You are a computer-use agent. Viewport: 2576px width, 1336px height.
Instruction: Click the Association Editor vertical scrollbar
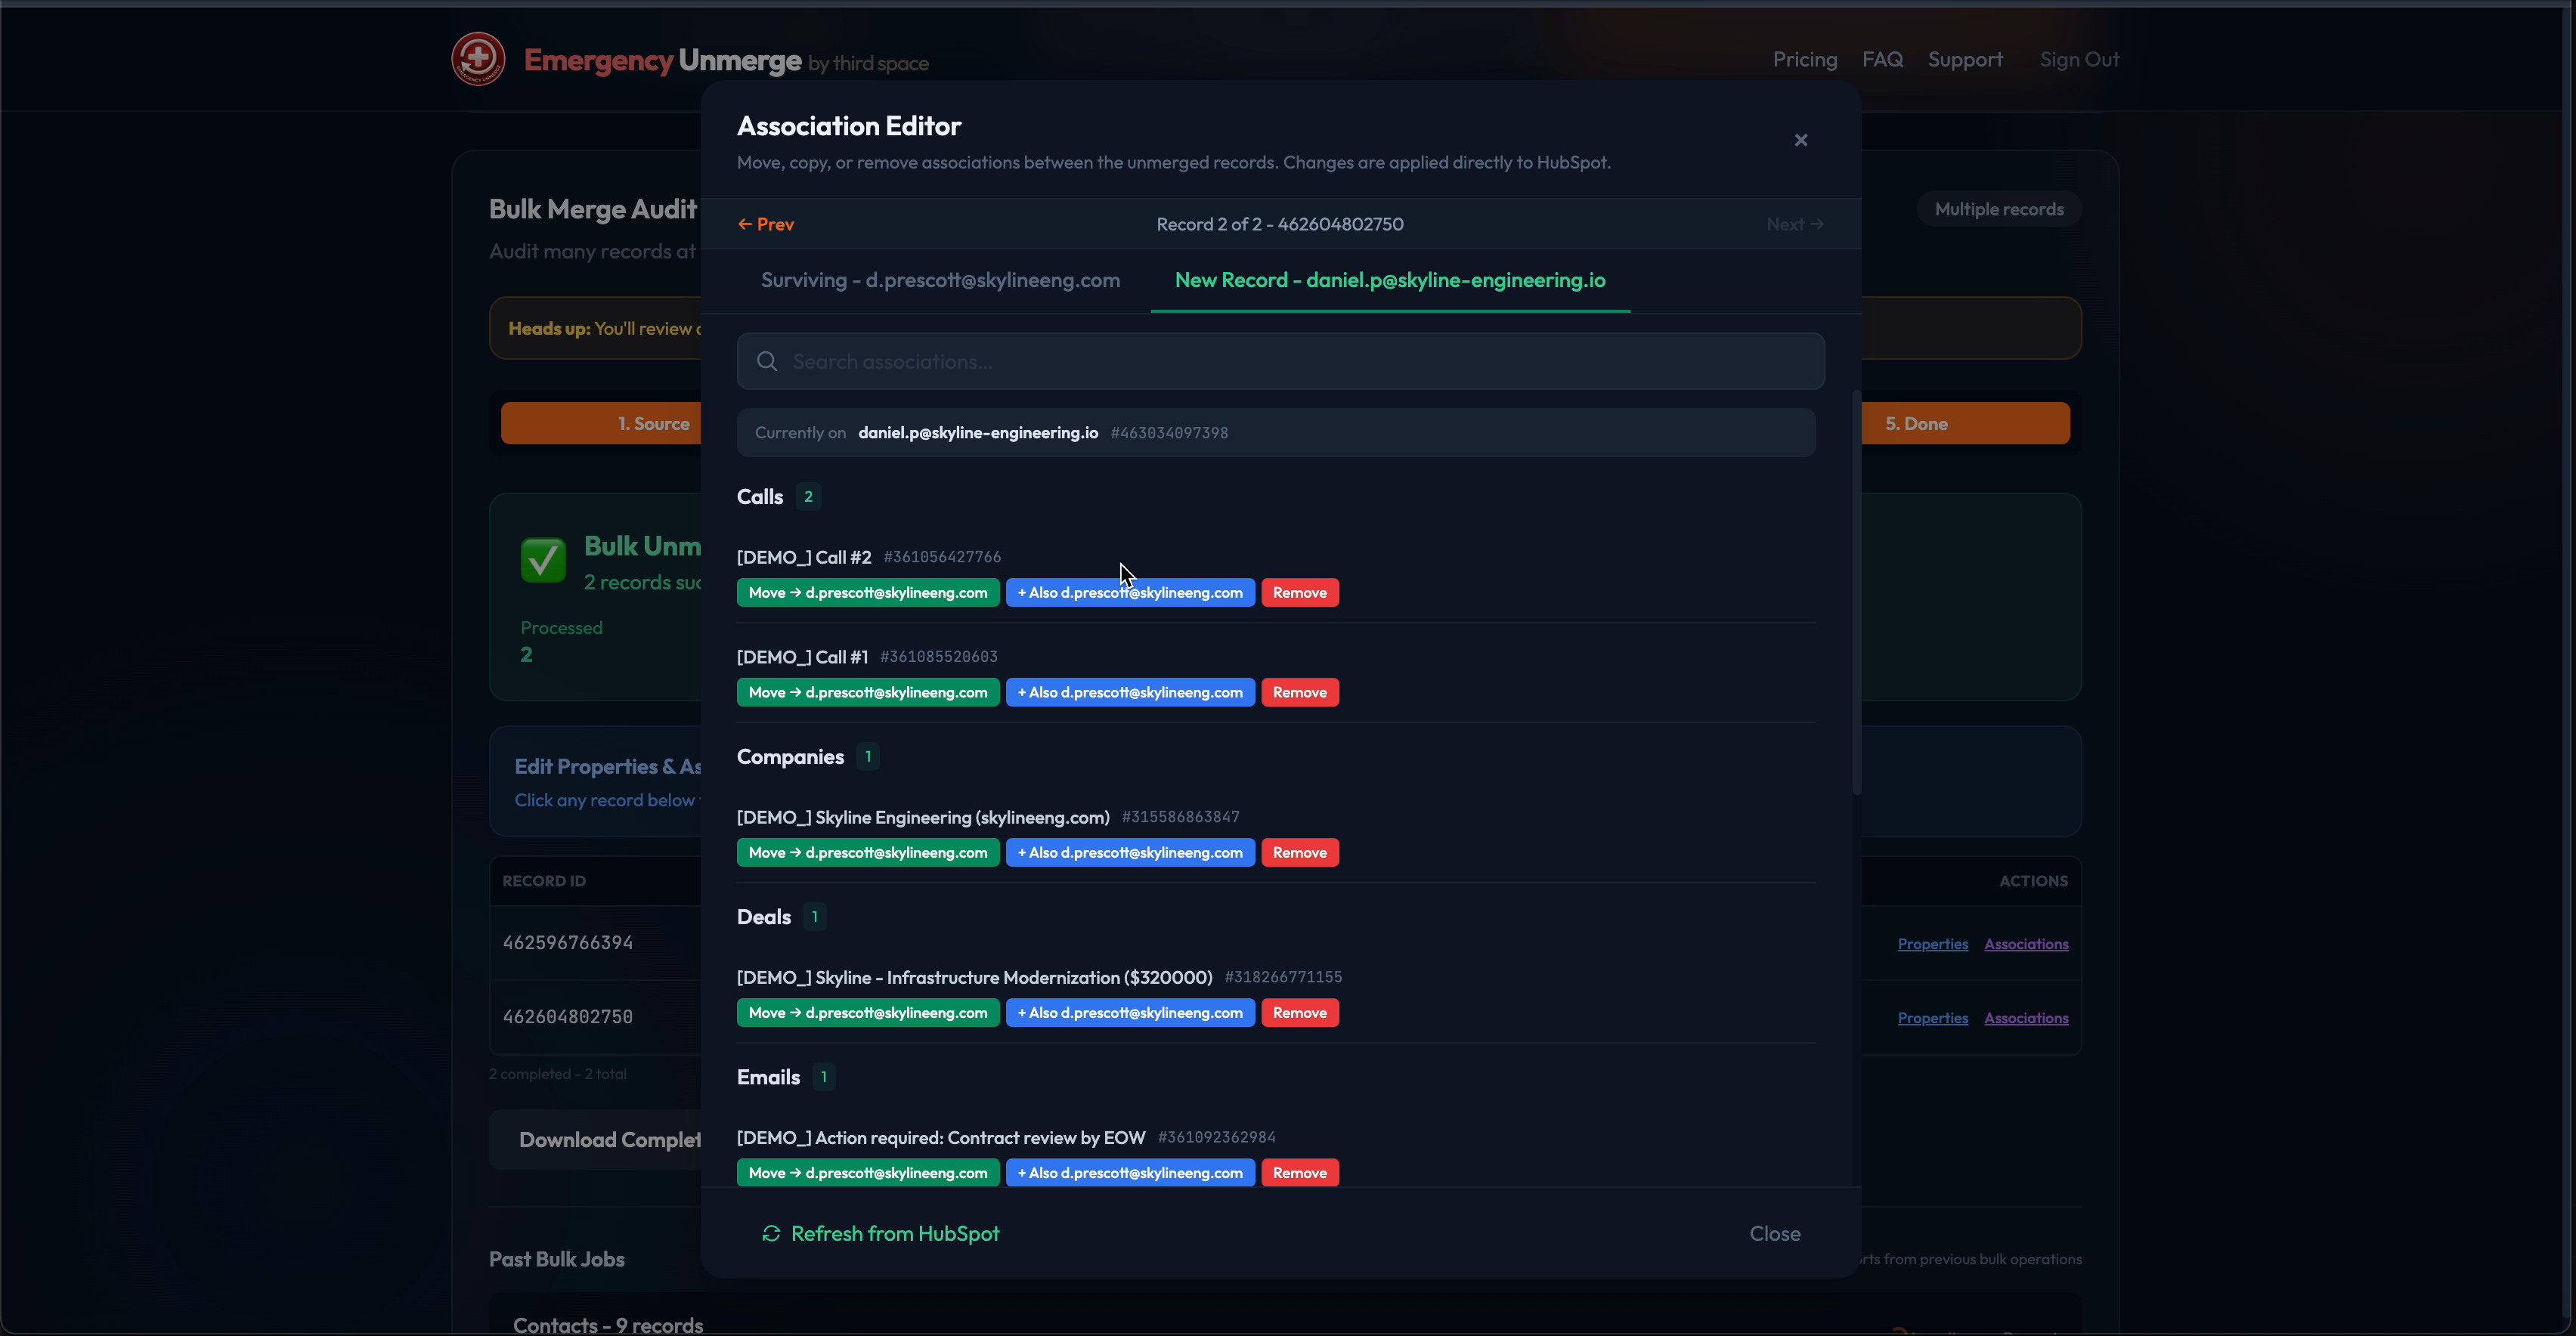point(1857,592)
